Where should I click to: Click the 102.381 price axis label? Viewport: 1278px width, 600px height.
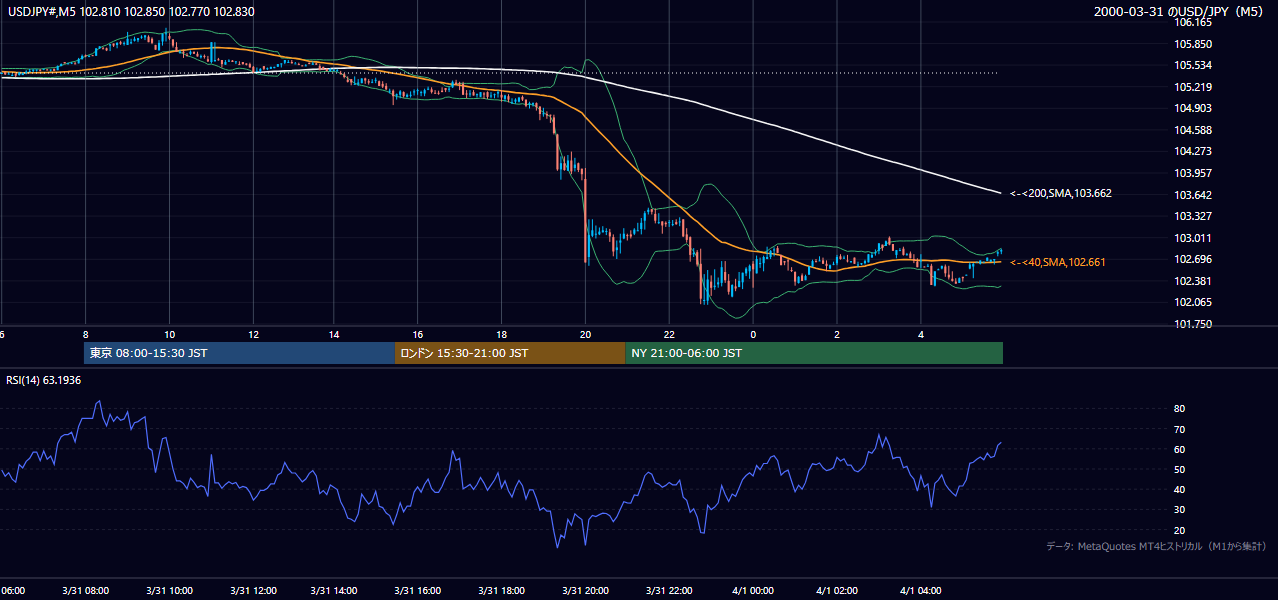1193,281
